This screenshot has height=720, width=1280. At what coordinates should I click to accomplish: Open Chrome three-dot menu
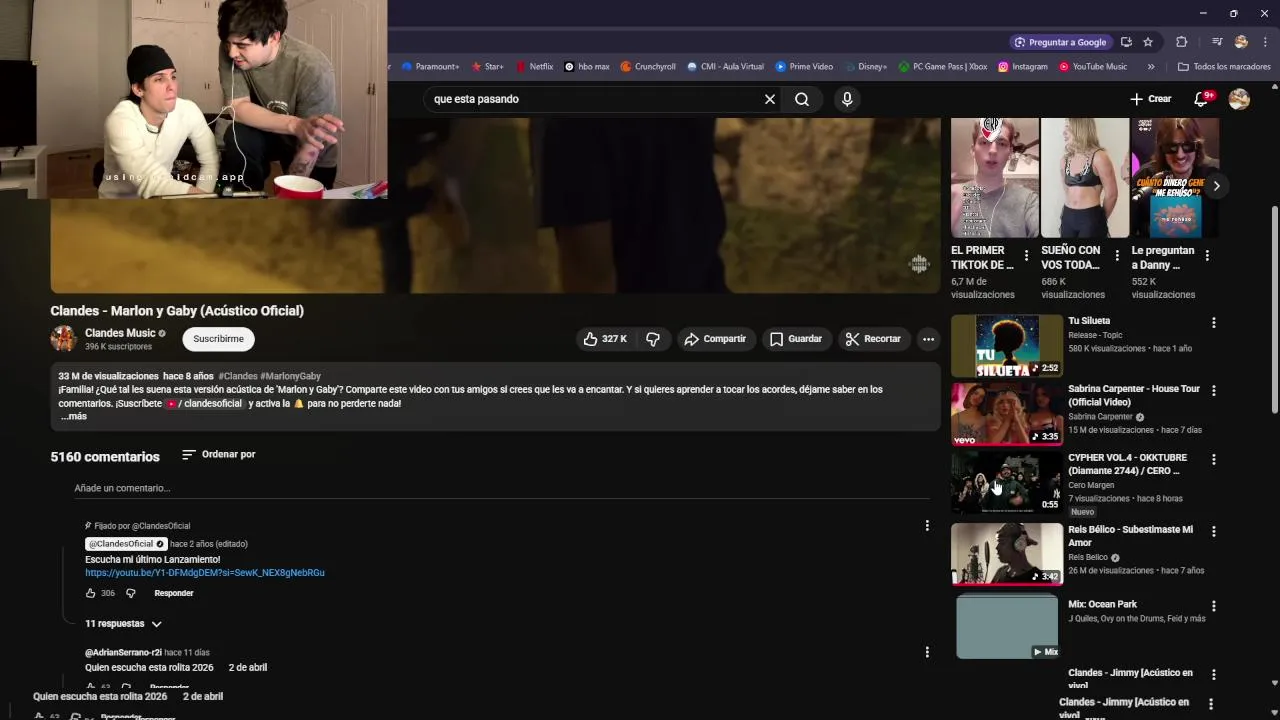pos(1264,42)
